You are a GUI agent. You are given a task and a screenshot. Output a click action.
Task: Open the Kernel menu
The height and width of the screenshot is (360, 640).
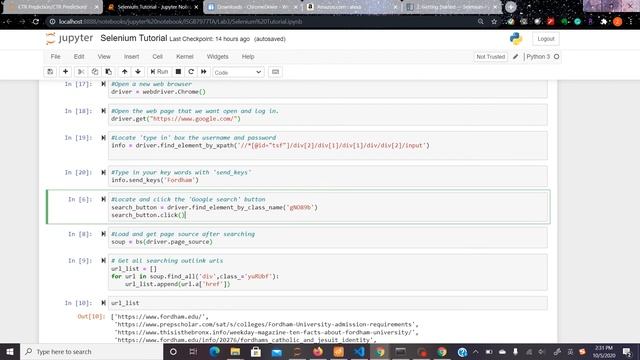184,57
